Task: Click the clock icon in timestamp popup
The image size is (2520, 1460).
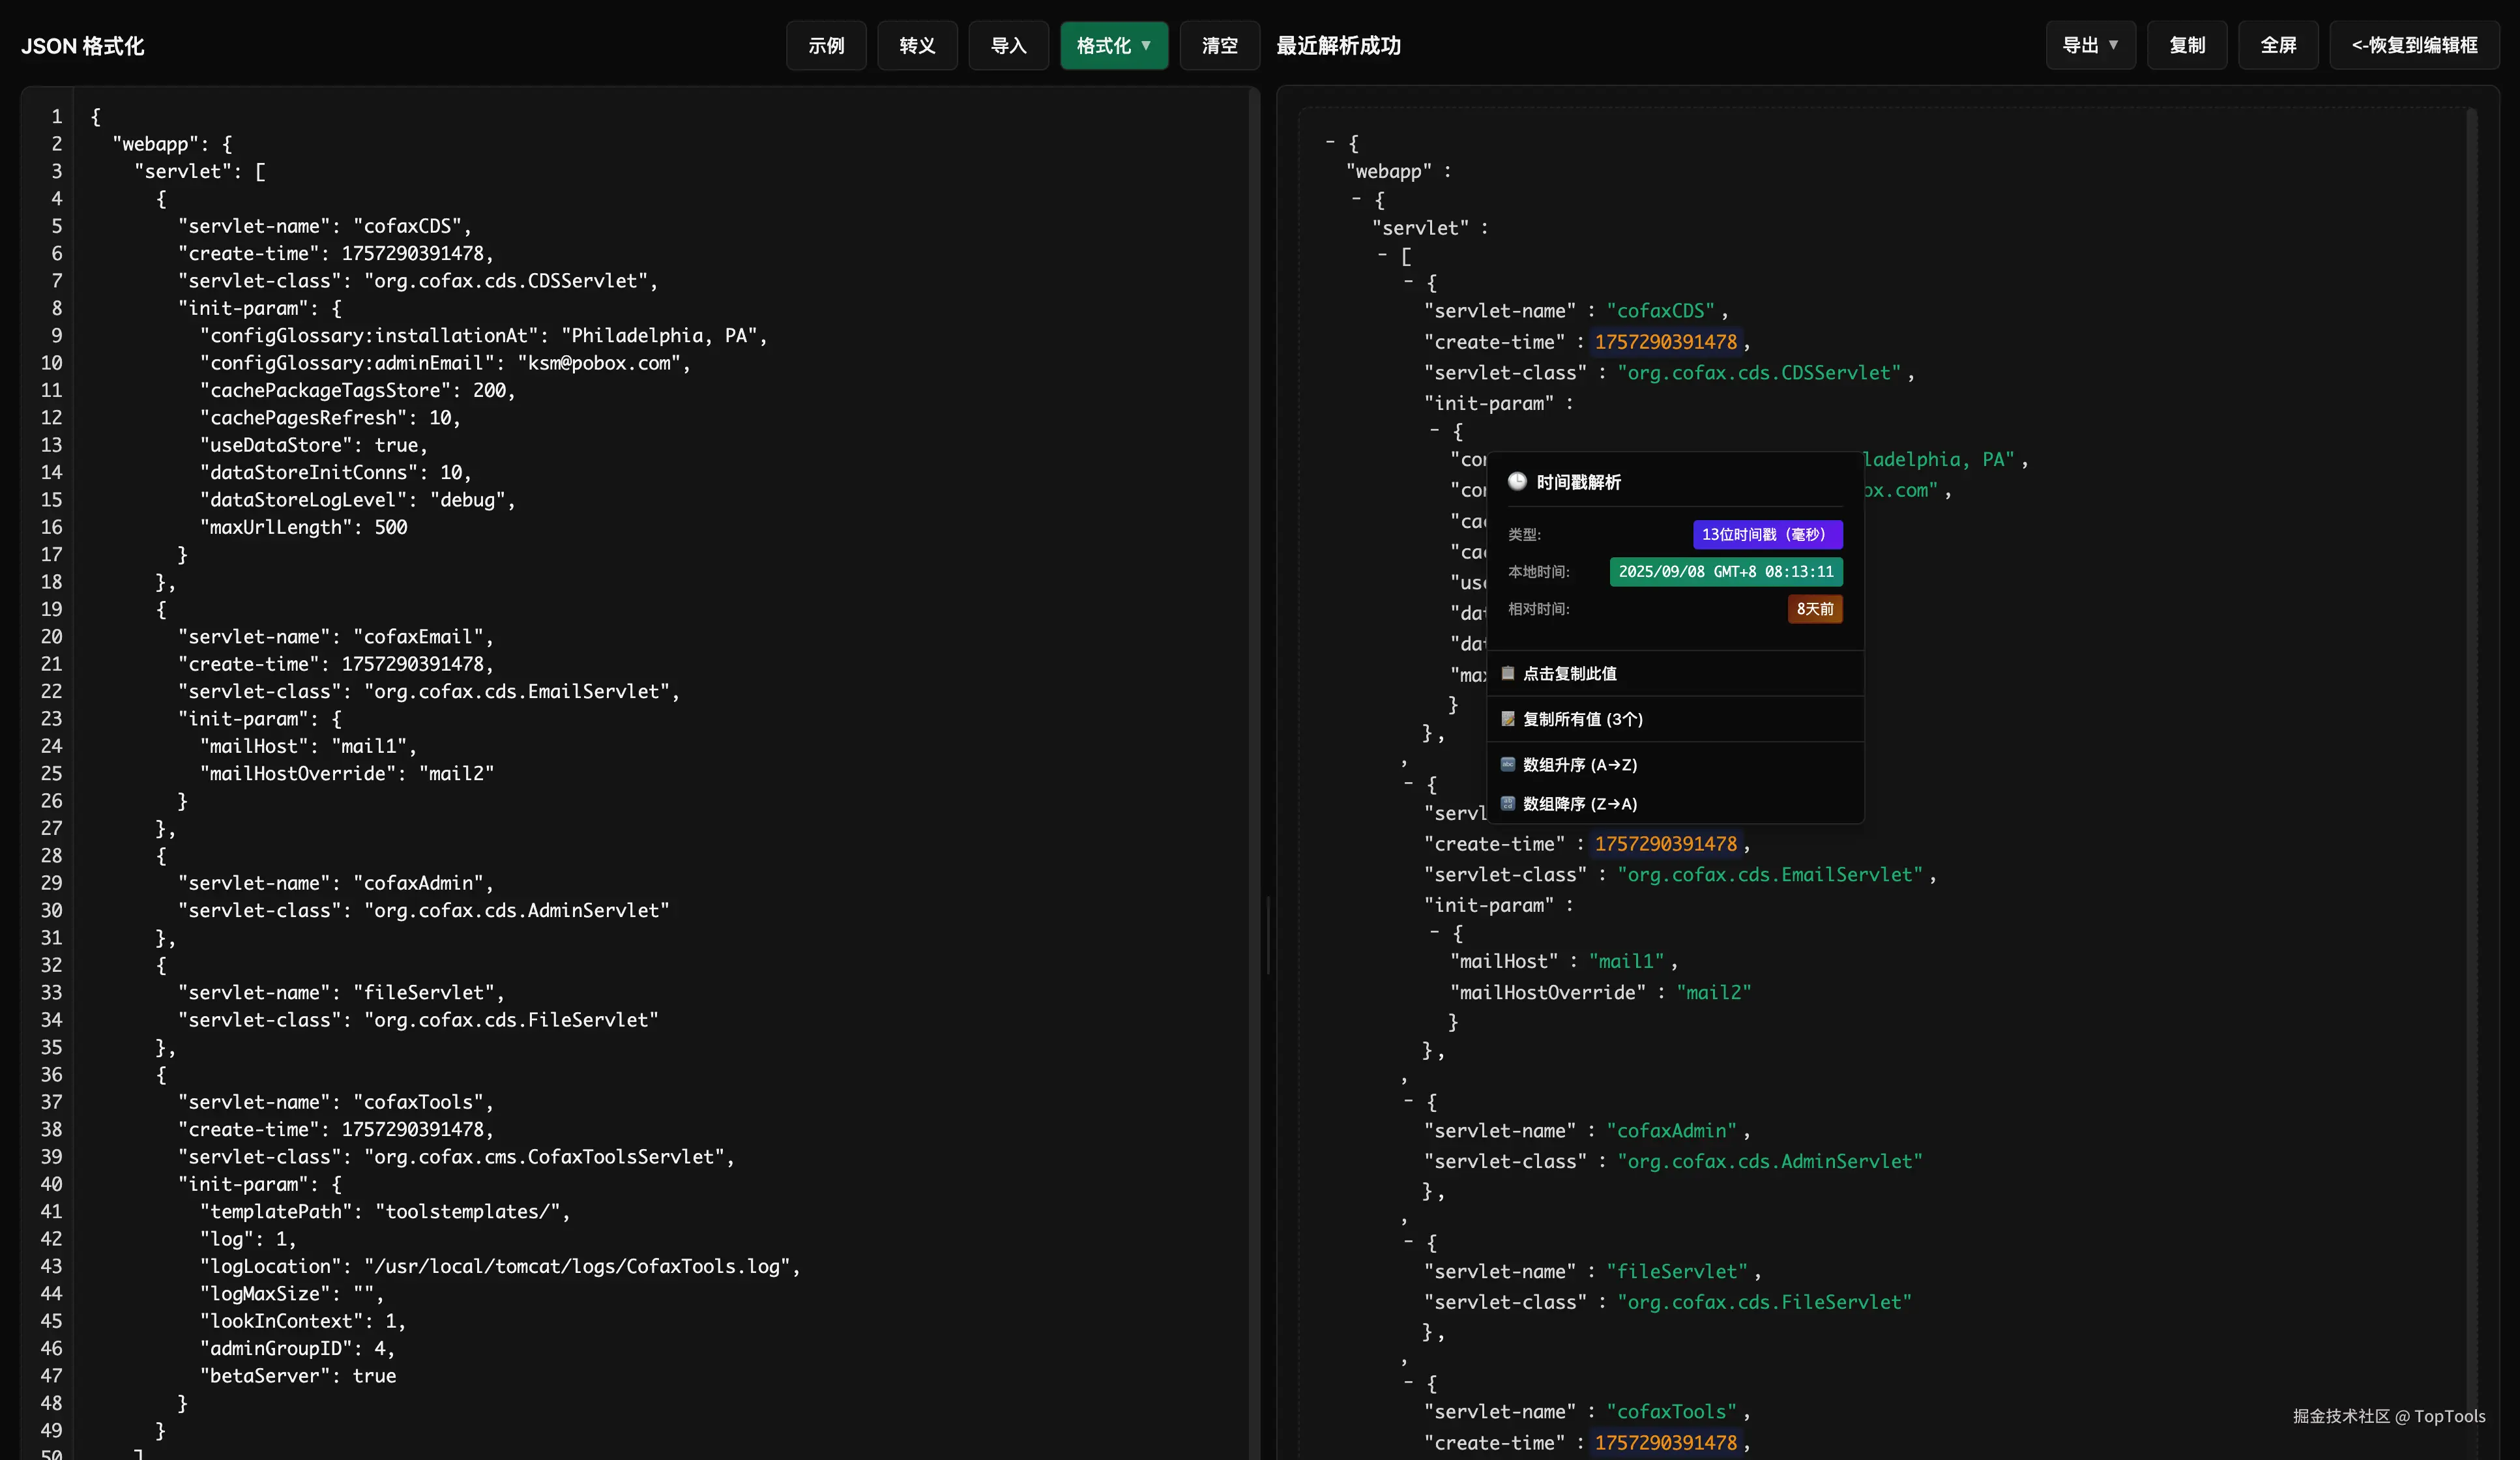Action: click(1517, 482)
